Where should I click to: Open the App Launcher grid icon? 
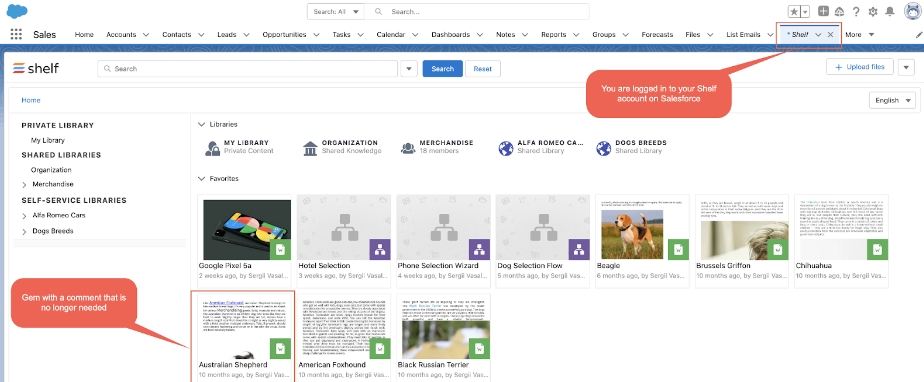(16, 35)
